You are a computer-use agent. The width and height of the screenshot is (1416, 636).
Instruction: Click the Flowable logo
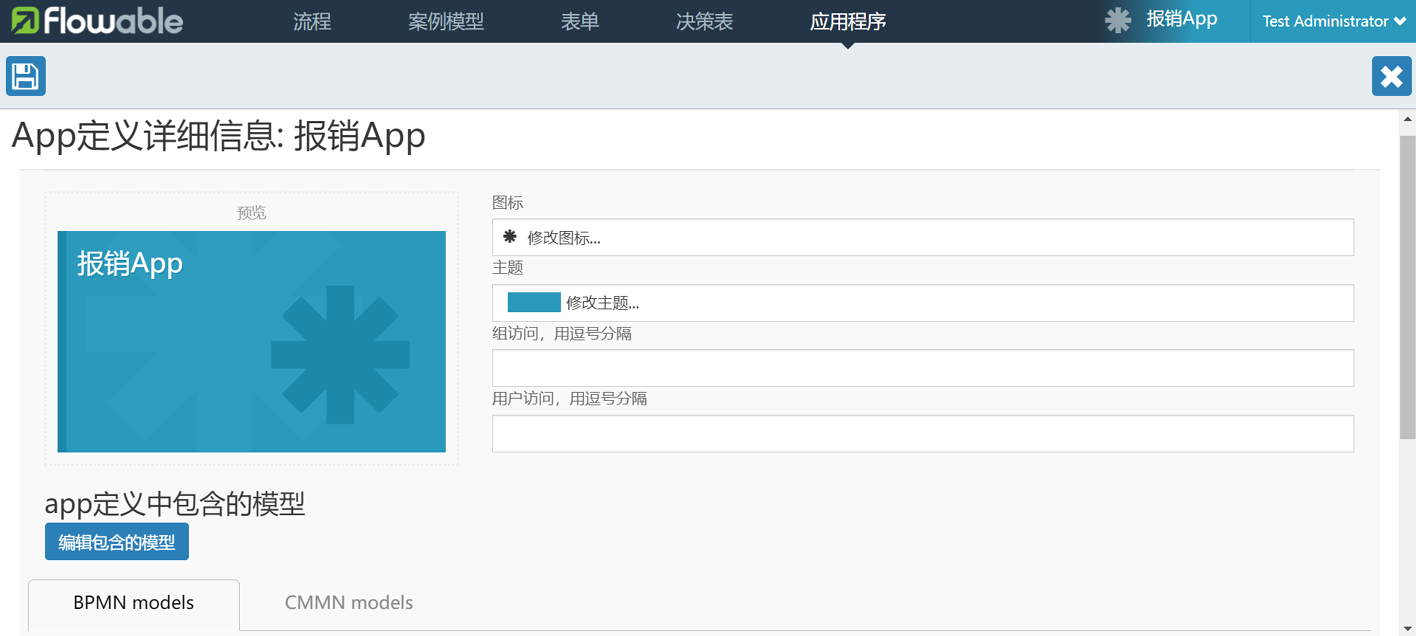point(97,21)
